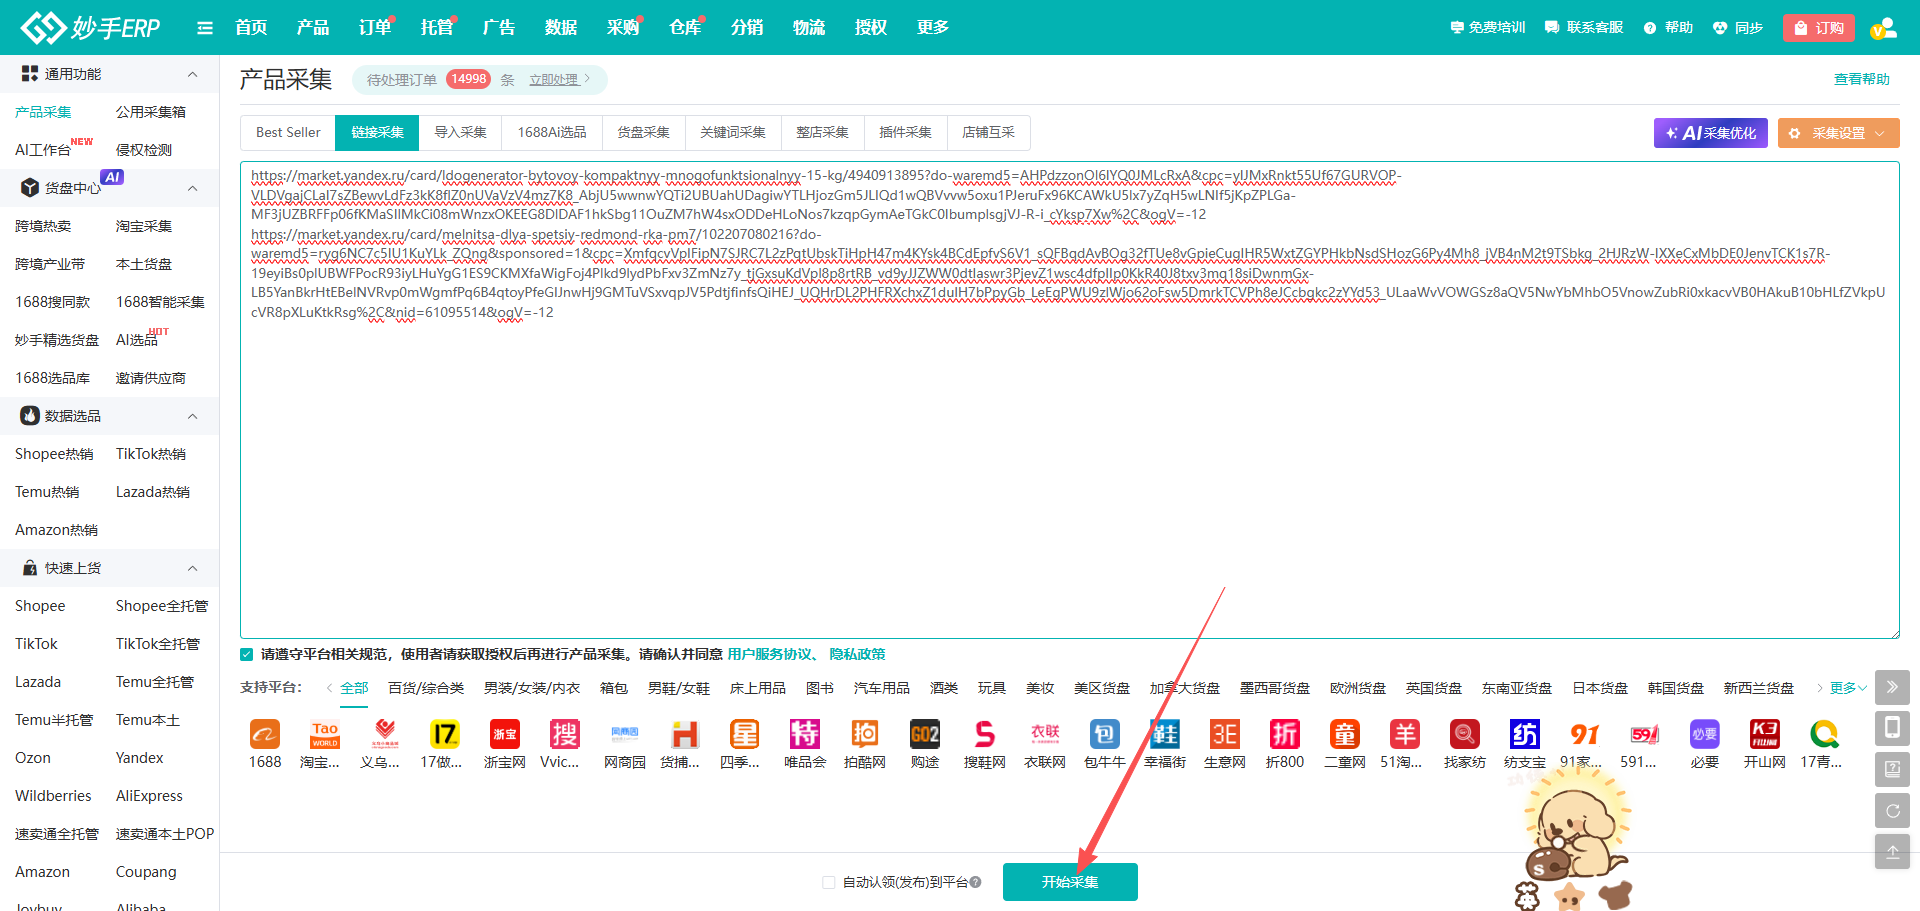Select the 衣联网 platform icon
Image resolution: width=1920 pixels, height=911 pixels.
click(x=1045, y=735)
